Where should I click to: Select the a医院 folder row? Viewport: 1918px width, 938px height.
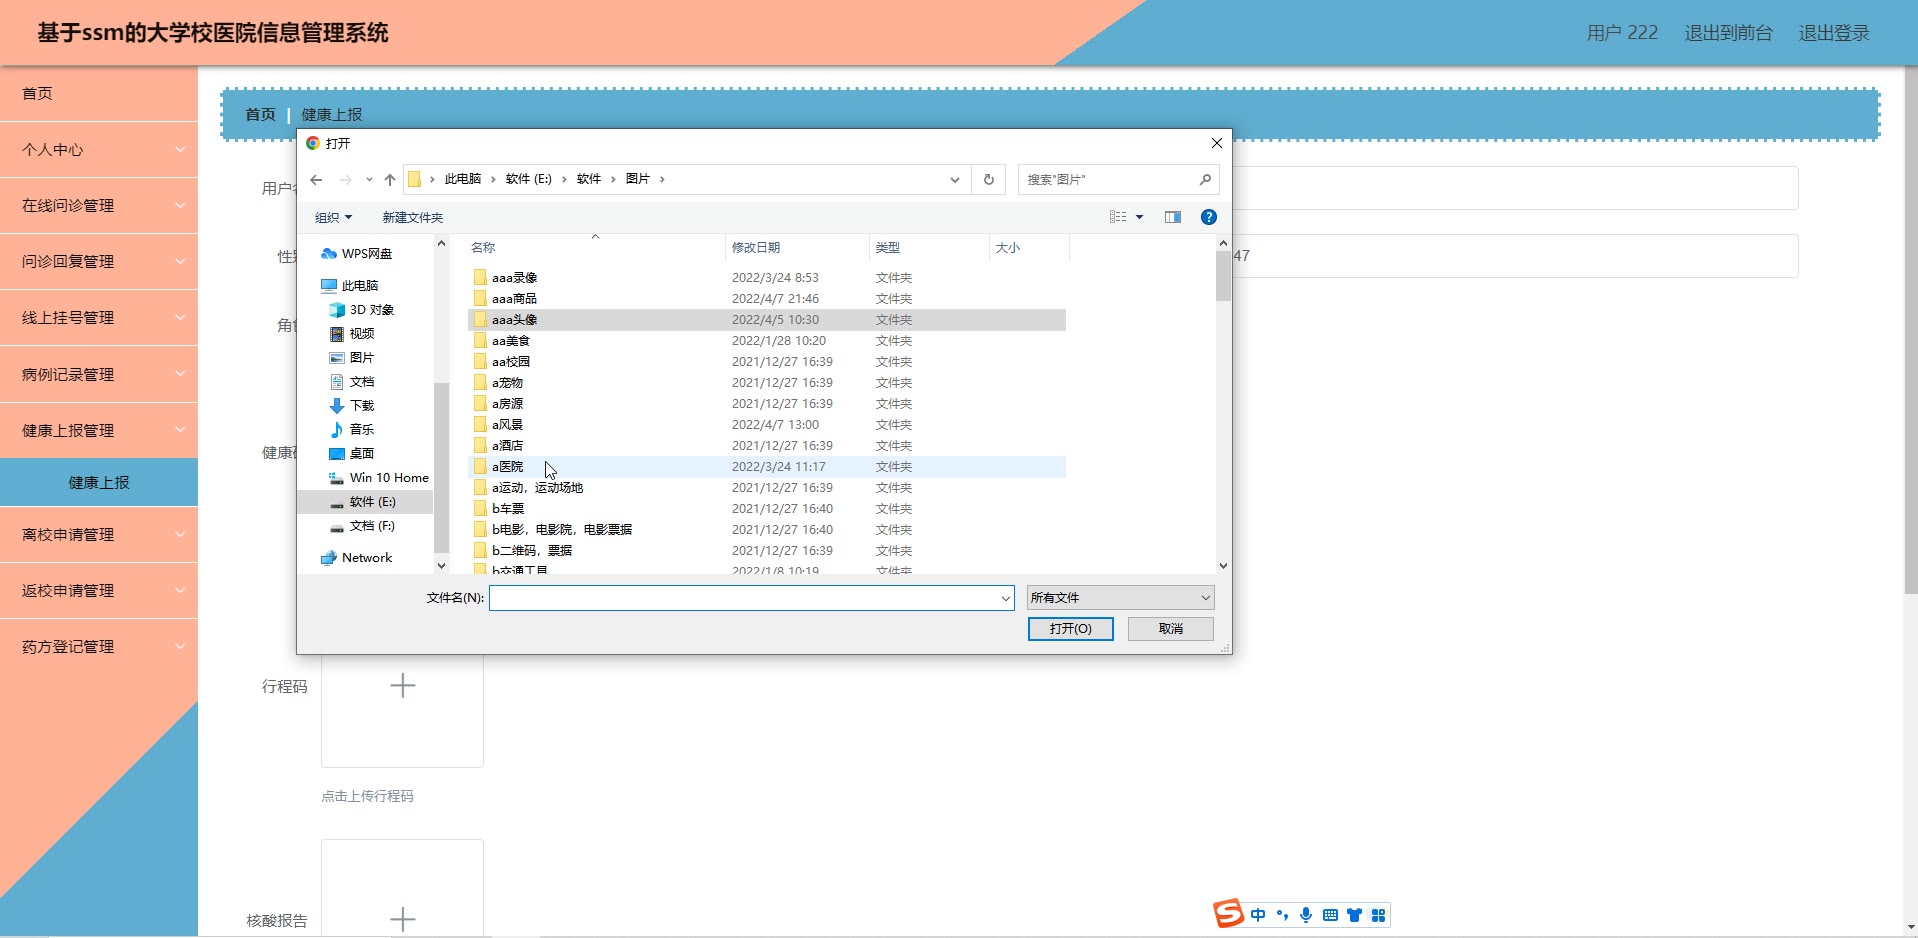click(x=767, y=467)
